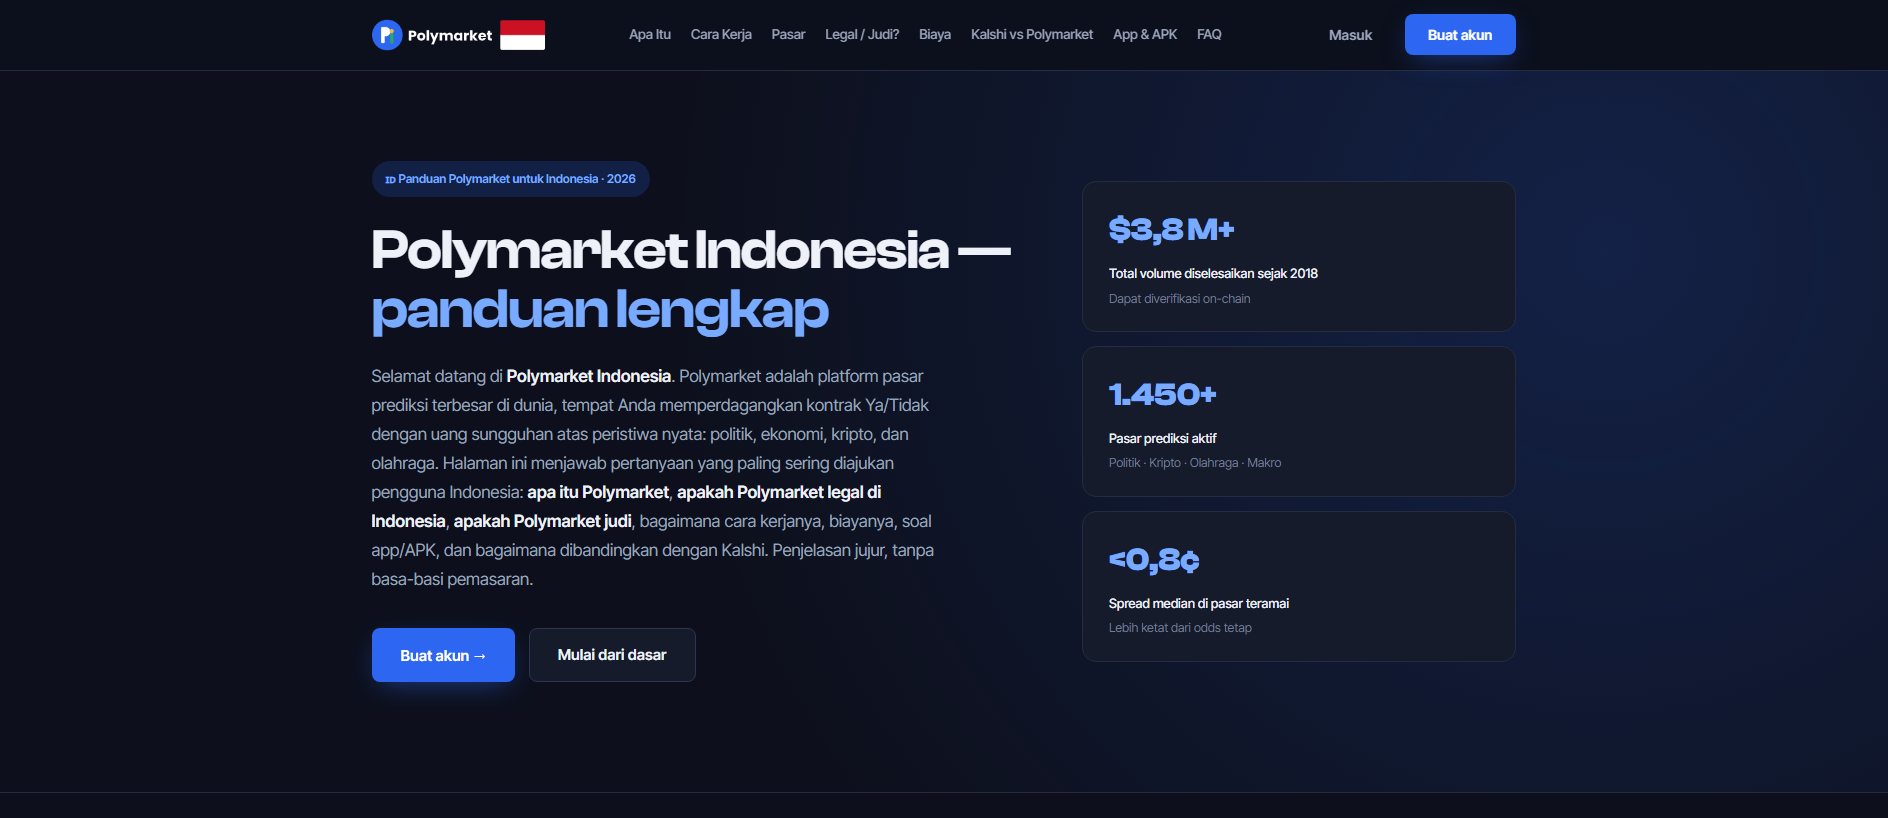The image size is (1888, 818).
Task: Open the FAQ nav item
Action: tap(1209, 34)
